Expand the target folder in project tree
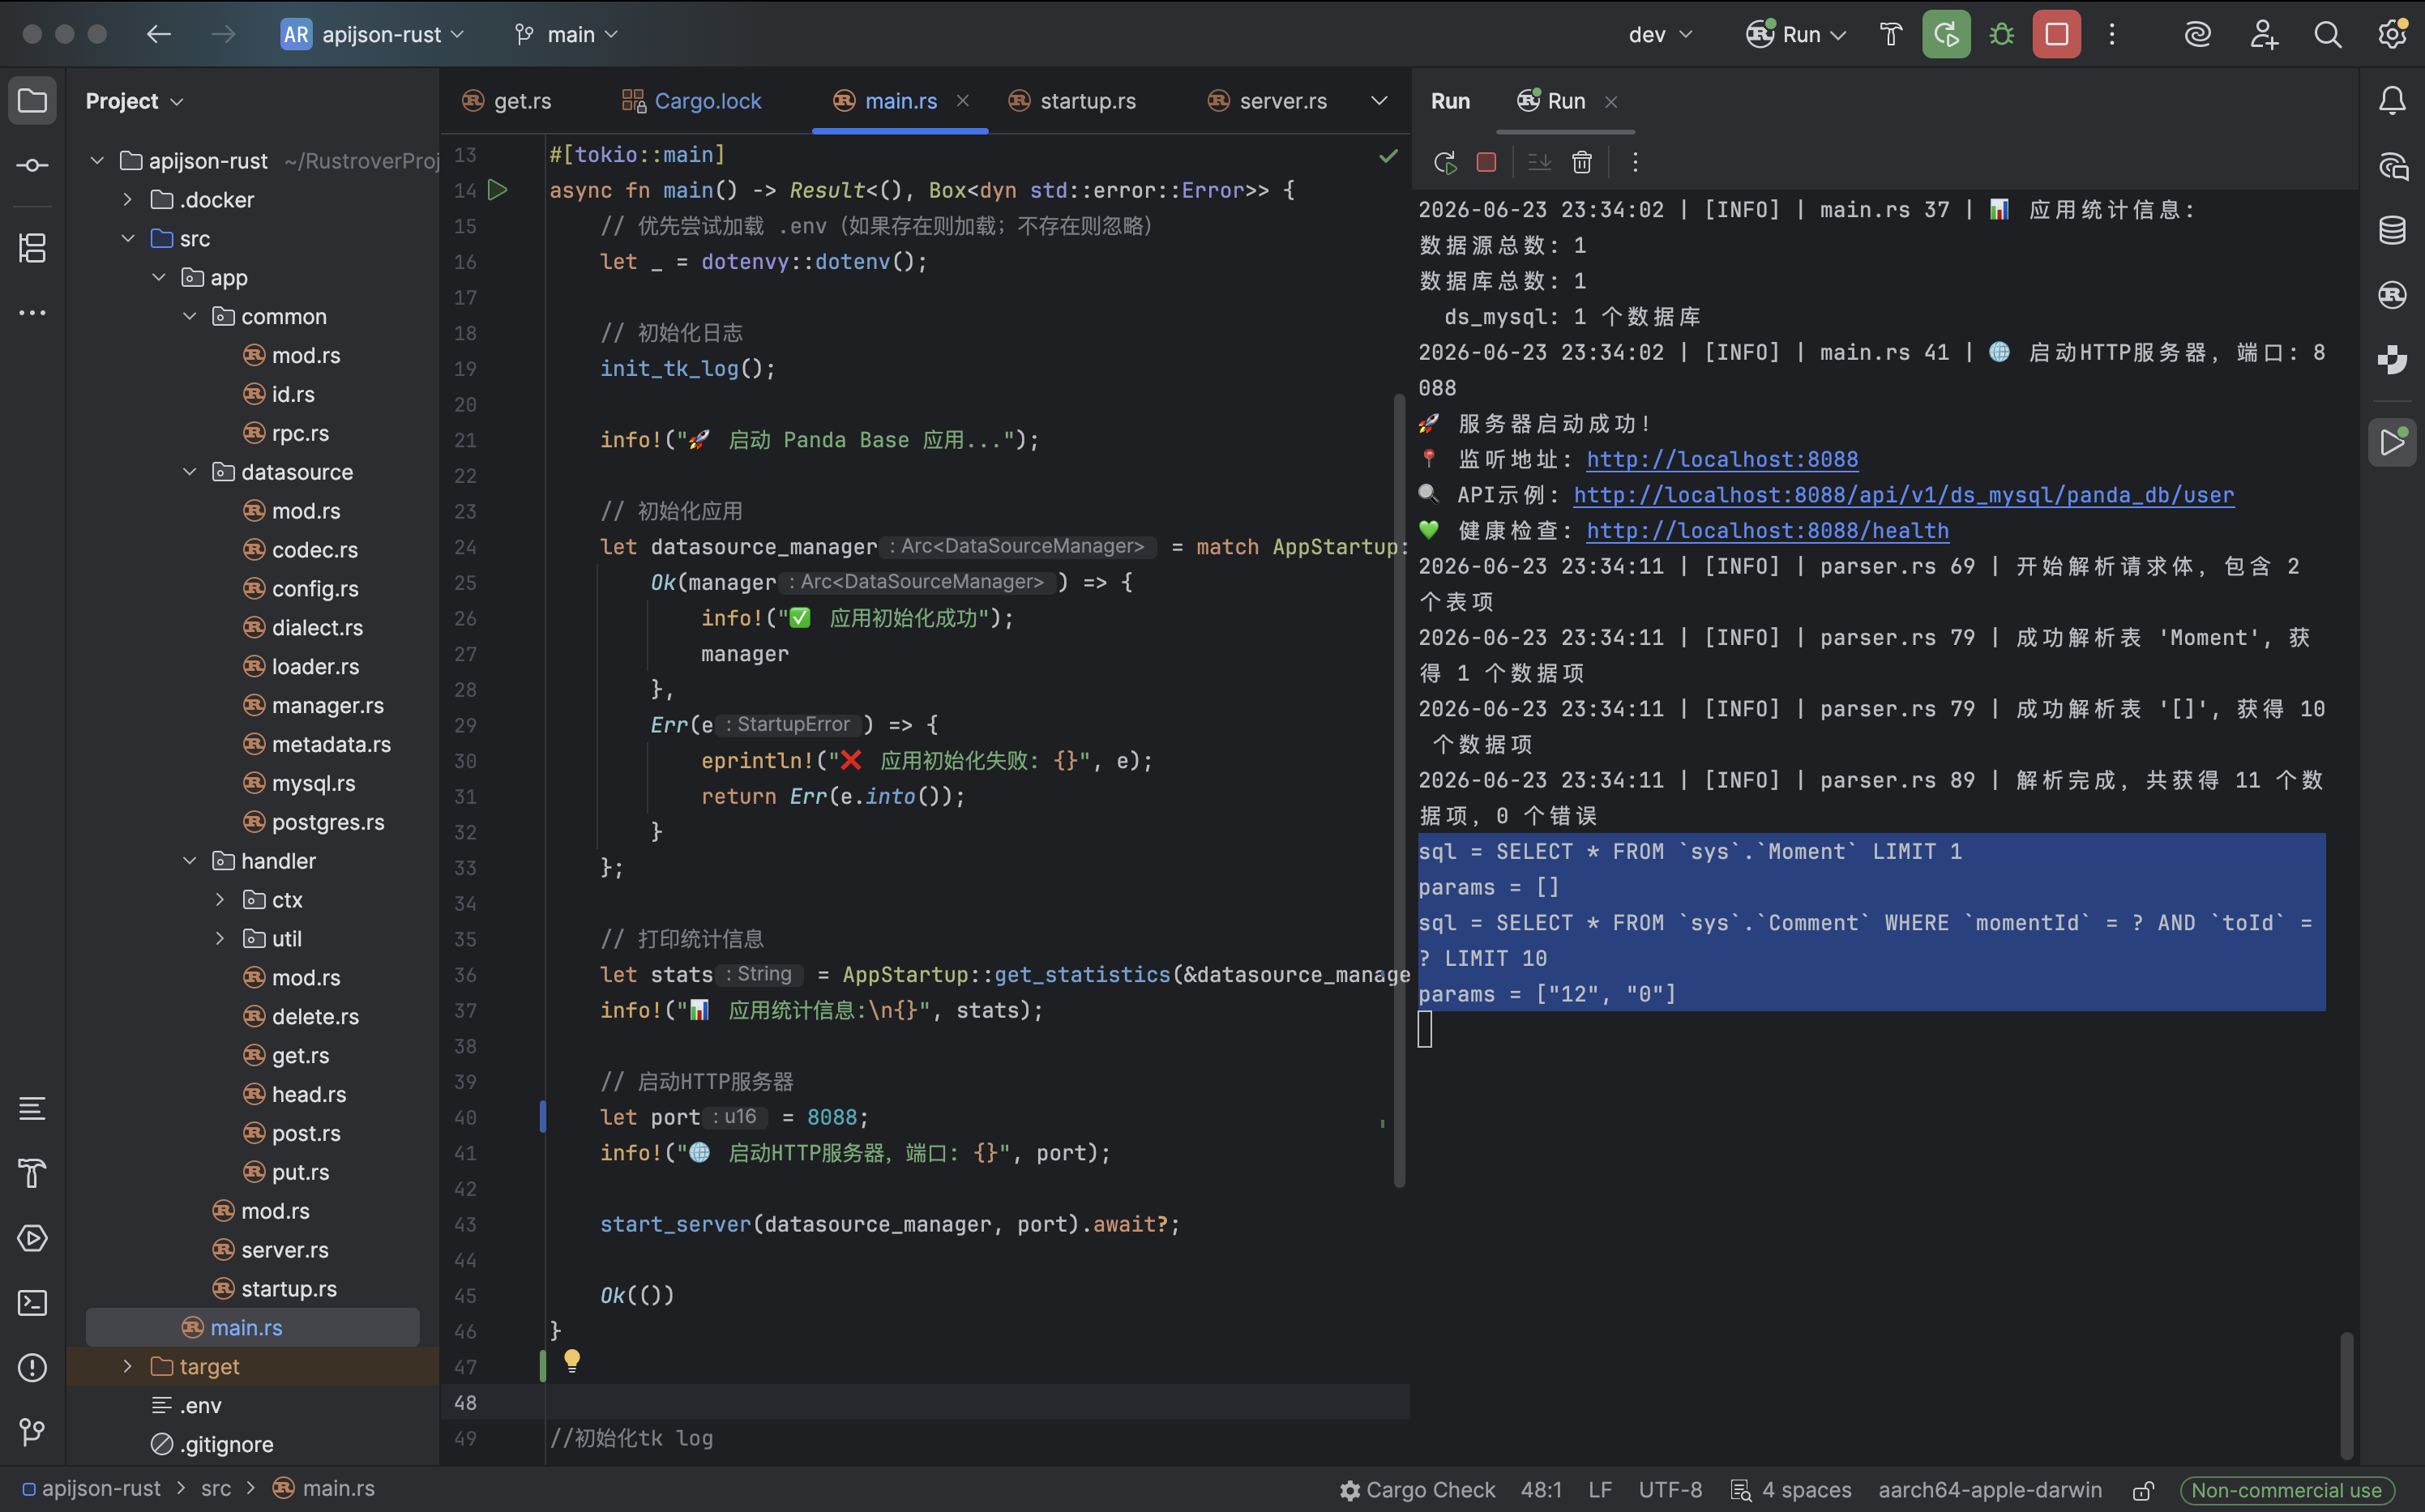The image size is (2425, 1512). [127, 1366]
